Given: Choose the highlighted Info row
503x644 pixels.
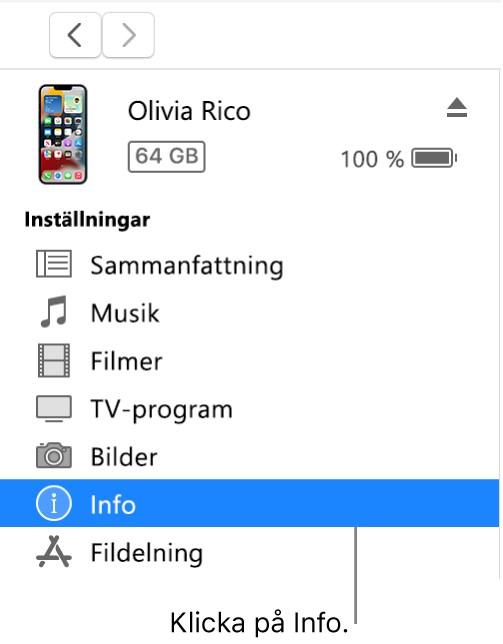Looking at the screenshot, I should 250,503.
